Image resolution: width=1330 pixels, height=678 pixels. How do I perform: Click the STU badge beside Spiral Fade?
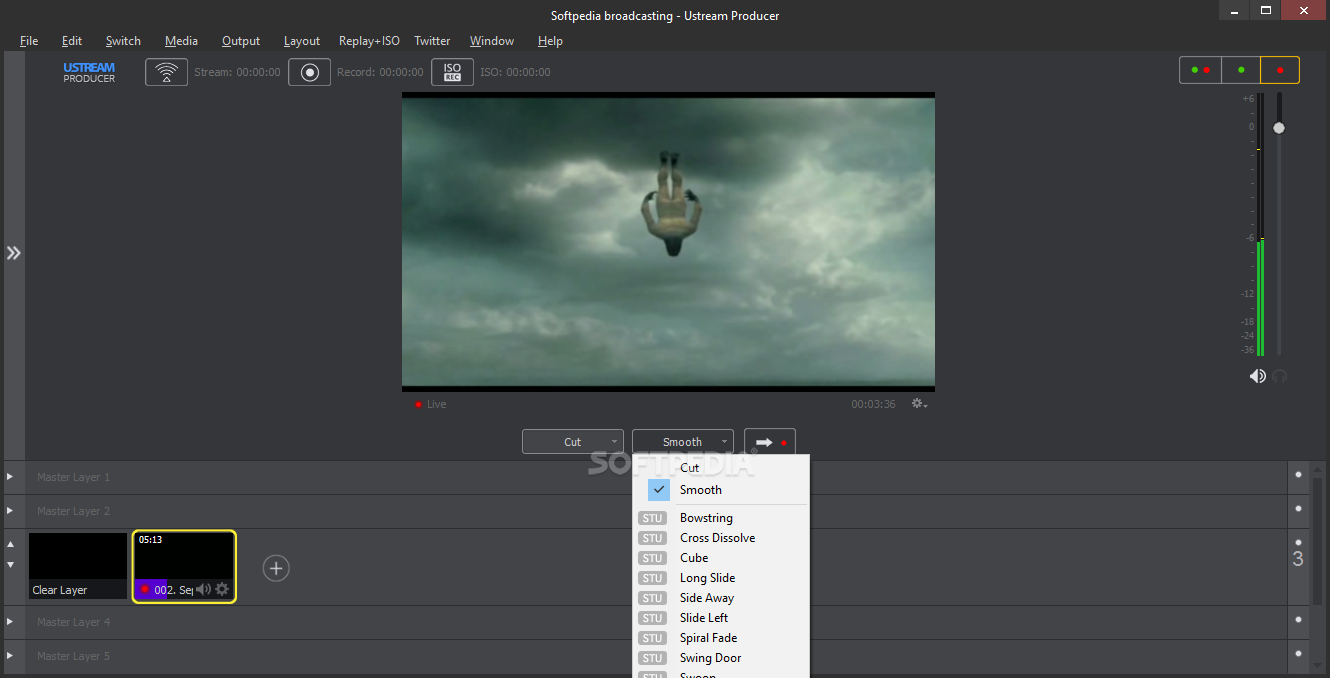click(x=653, y=638)
